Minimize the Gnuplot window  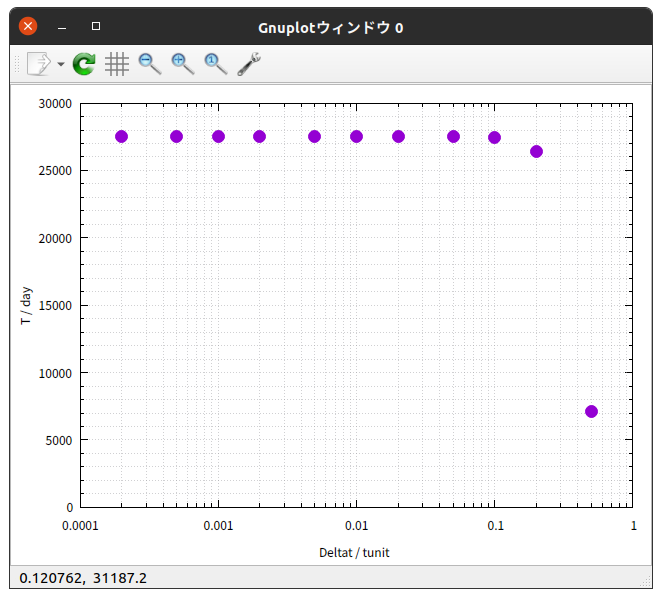pos(62,27)
